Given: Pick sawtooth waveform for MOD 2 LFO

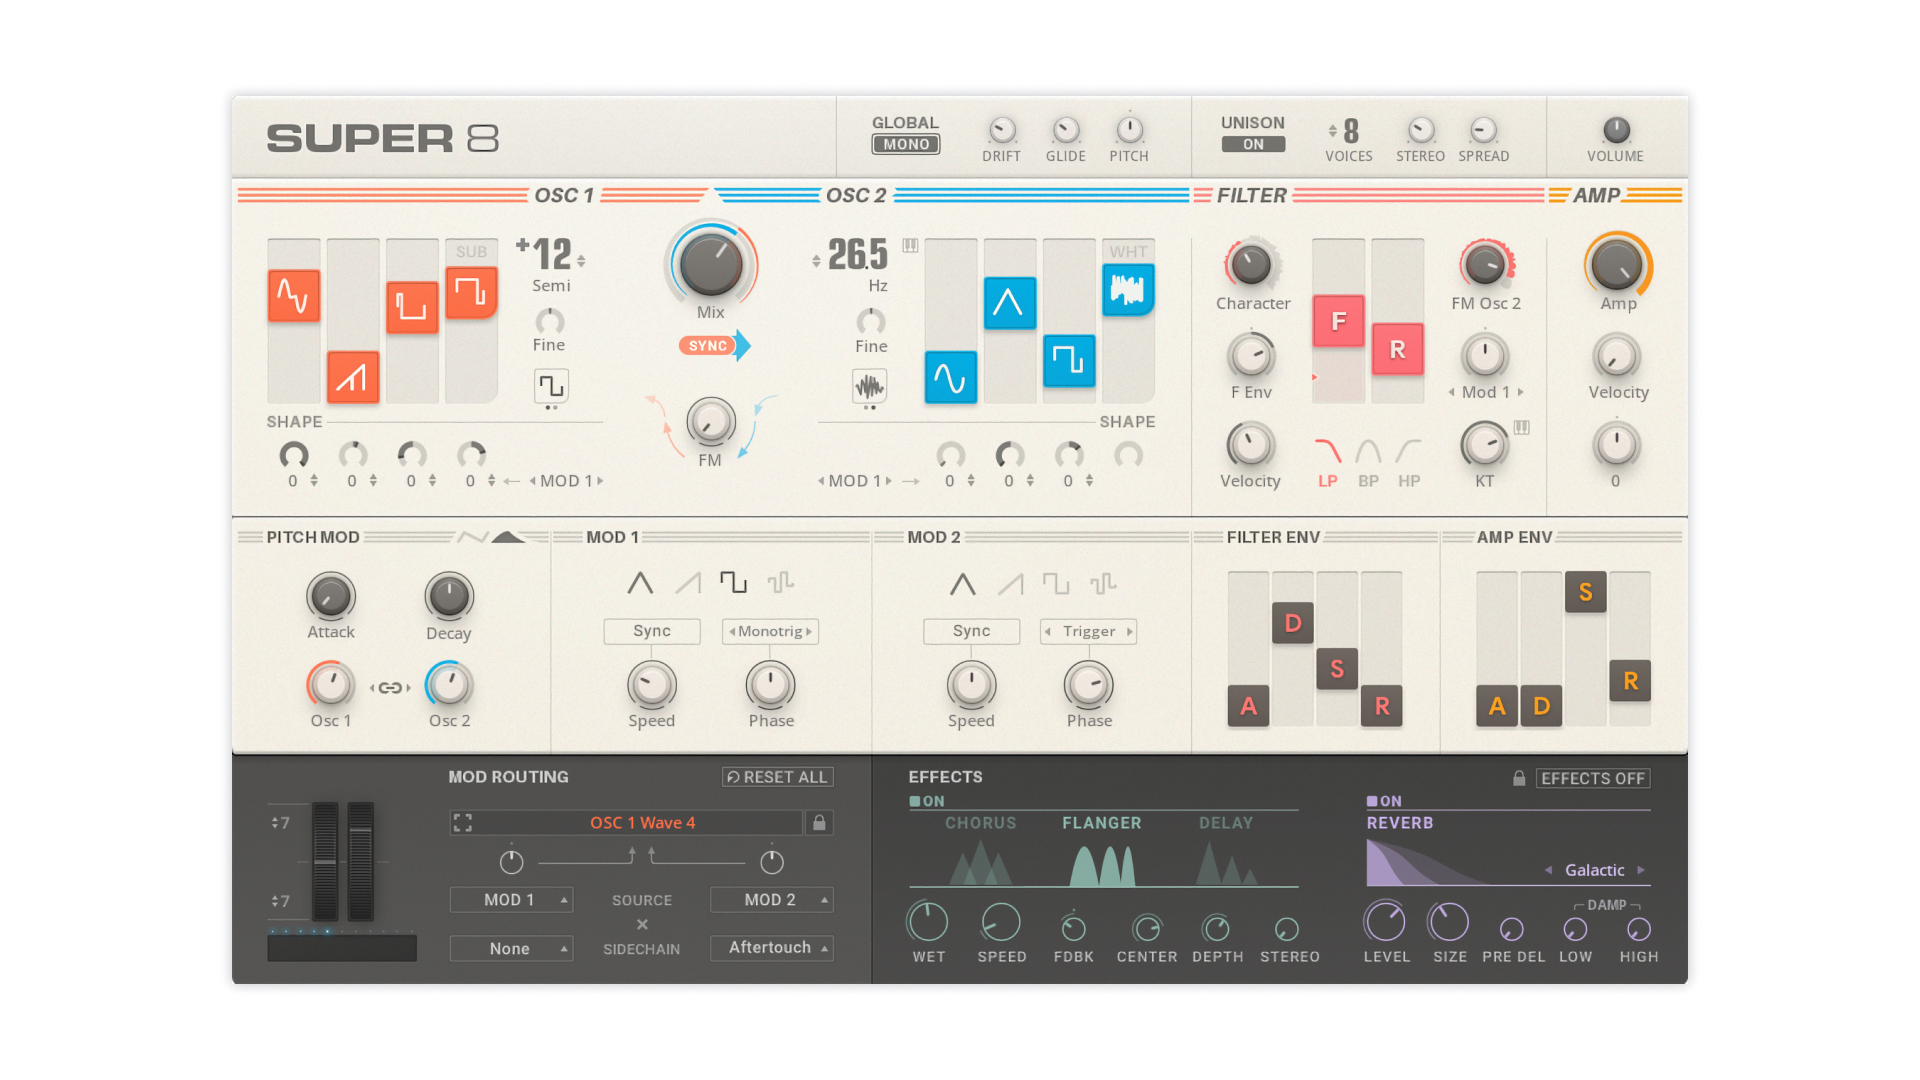Looking at the screenshot, I should click(x=1010, y=583).
